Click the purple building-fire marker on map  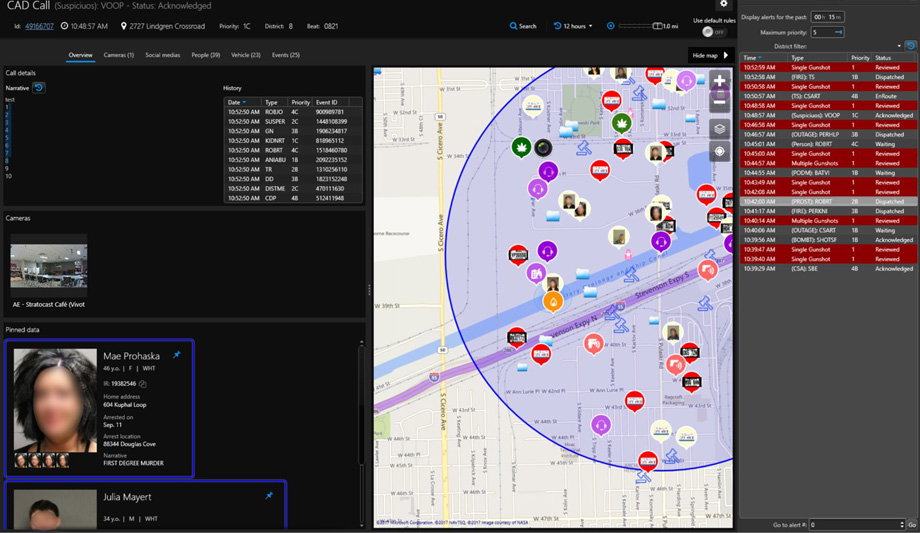[x=535, y=273]
